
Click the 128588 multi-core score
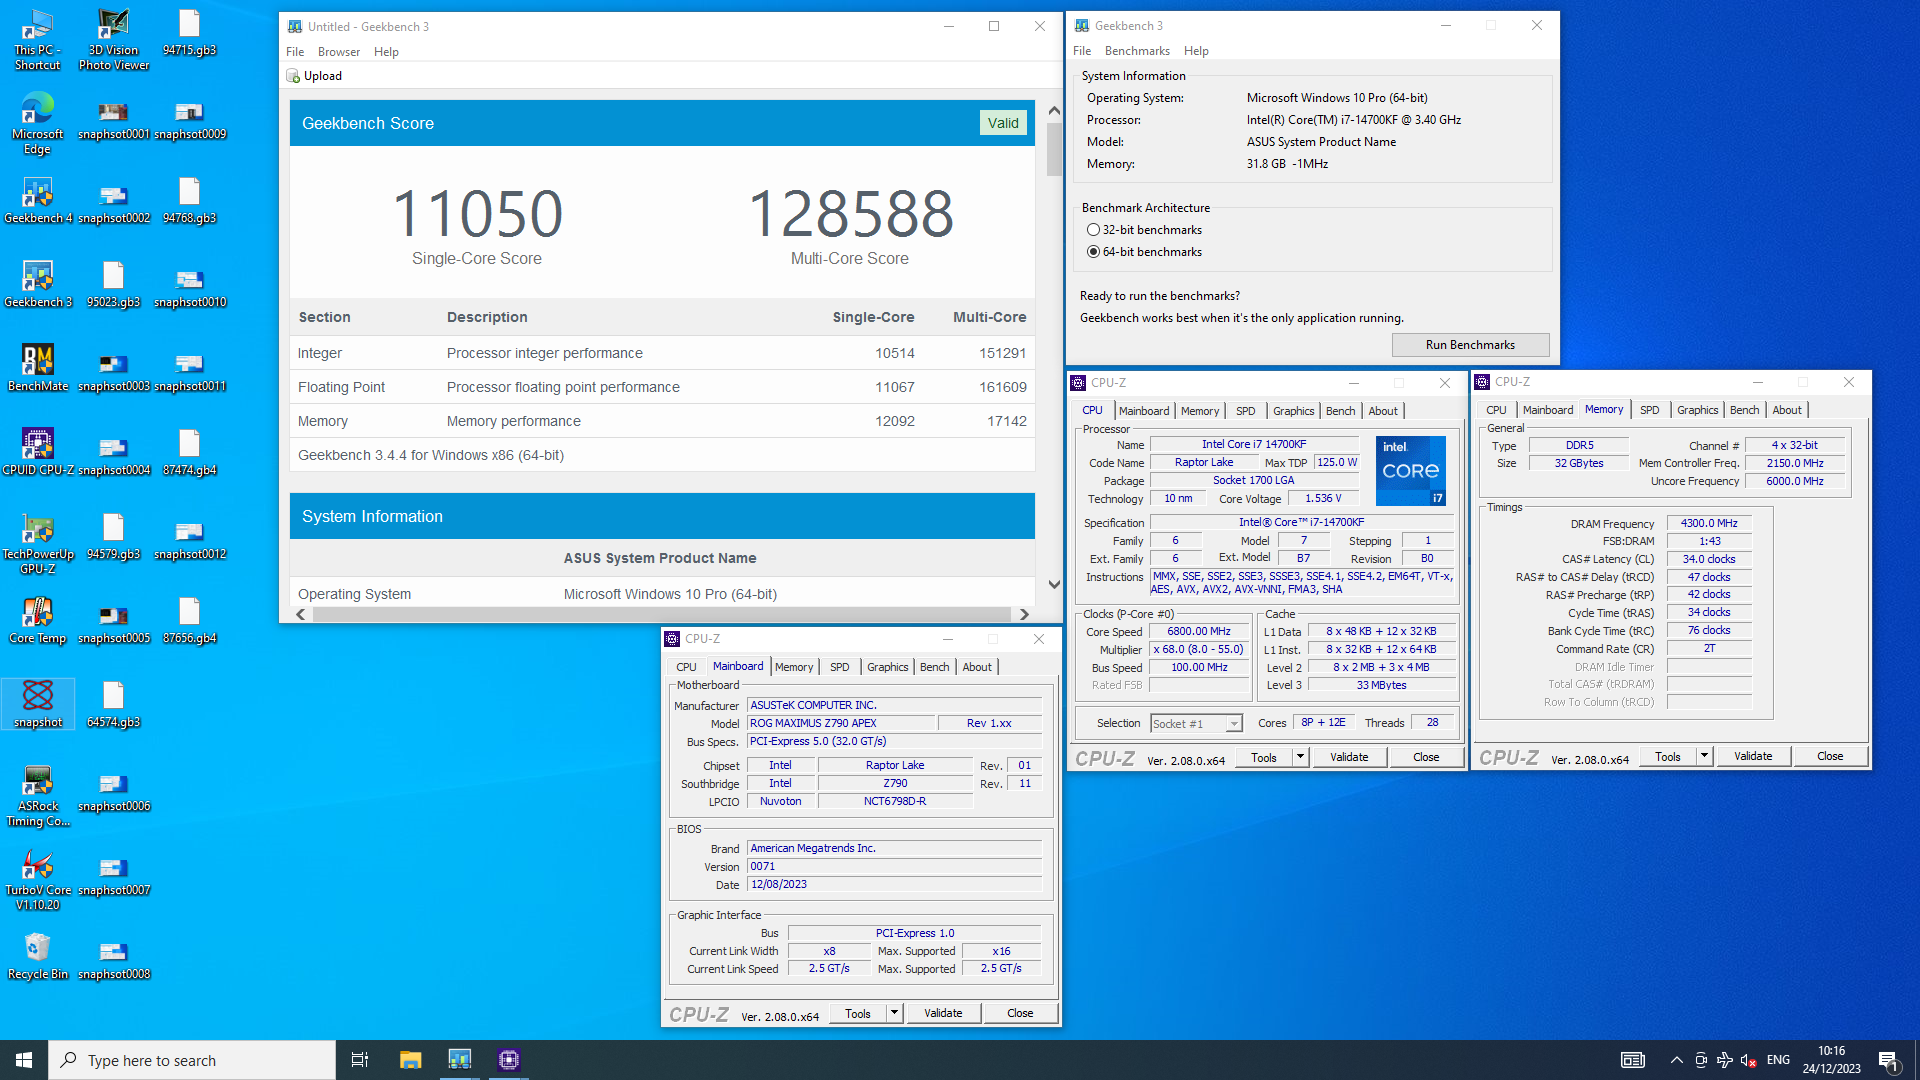coord(850,213)
